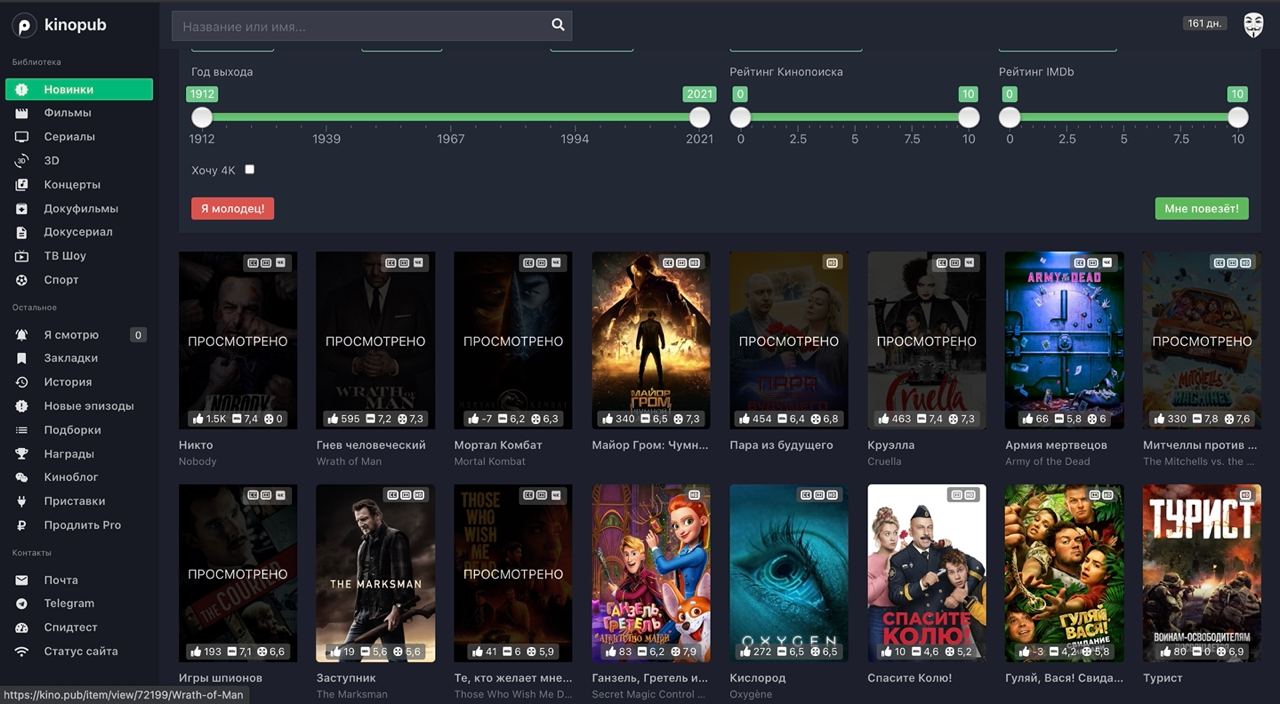Open the Спасите Колю poster thumbnail
Viewport: 1280px width, 704px height.
[927, 573]
